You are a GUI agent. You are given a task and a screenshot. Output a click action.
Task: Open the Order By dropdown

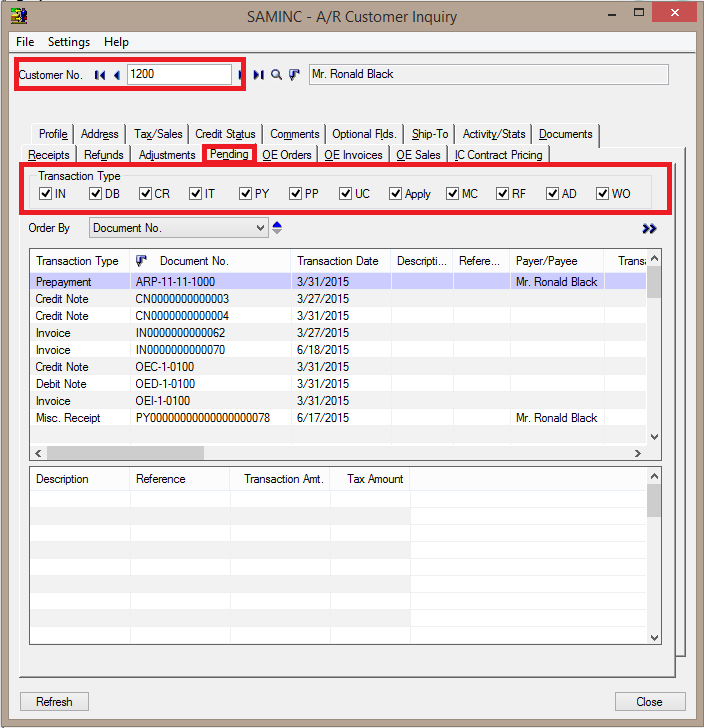pyautogui.click(x=260, y=228)
